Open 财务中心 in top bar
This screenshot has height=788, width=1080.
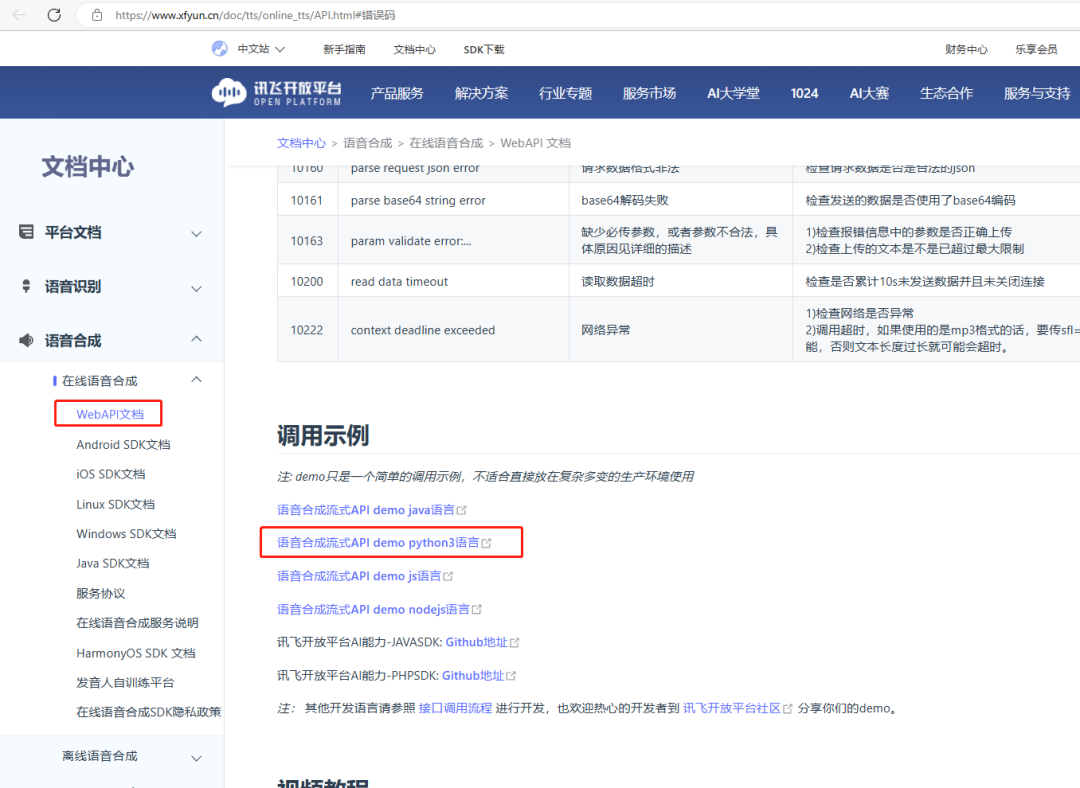click(966, 50)
